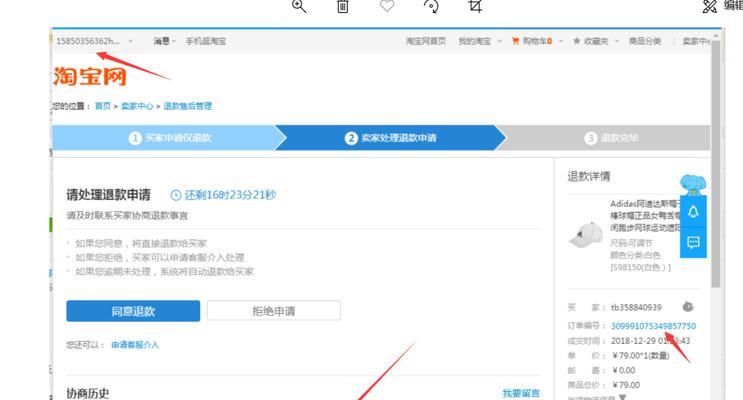743x400 pixels.
Task: Click the 同意退款 button
Action: click(133, 311)
